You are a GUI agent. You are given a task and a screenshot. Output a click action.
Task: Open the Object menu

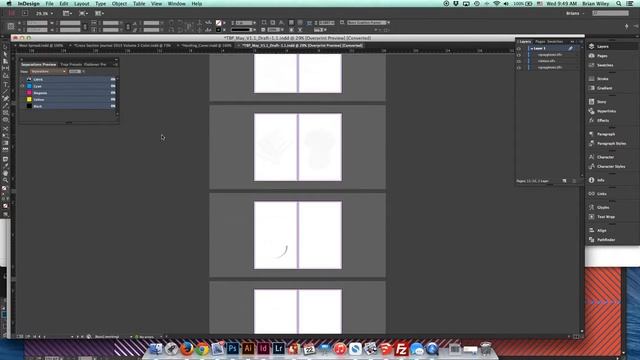coord(119,4)
